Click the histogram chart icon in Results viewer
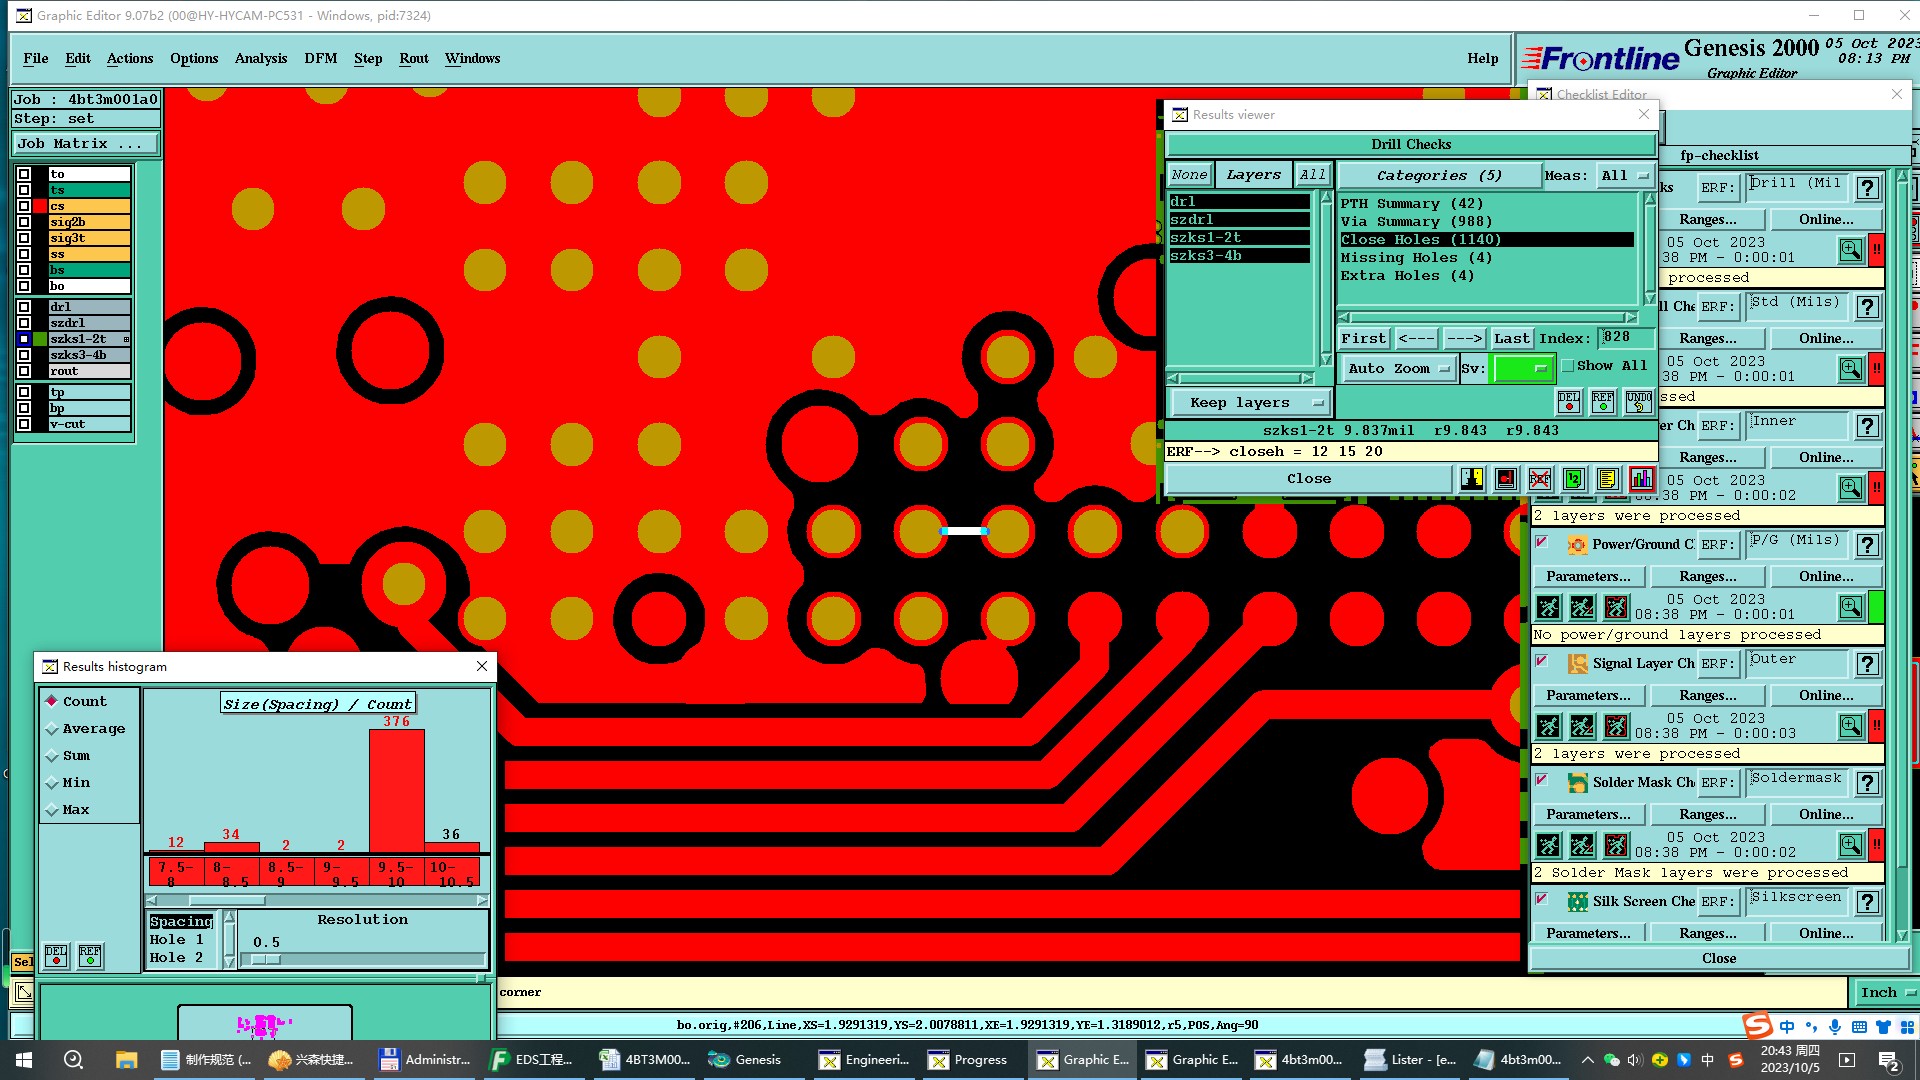 coord(1641,479)
